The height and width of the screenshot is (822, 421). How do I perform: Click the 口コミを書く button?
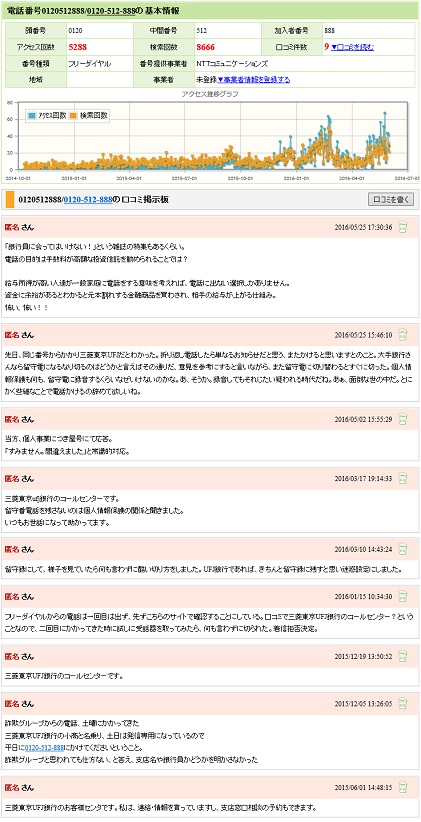[x=391, y=199]
